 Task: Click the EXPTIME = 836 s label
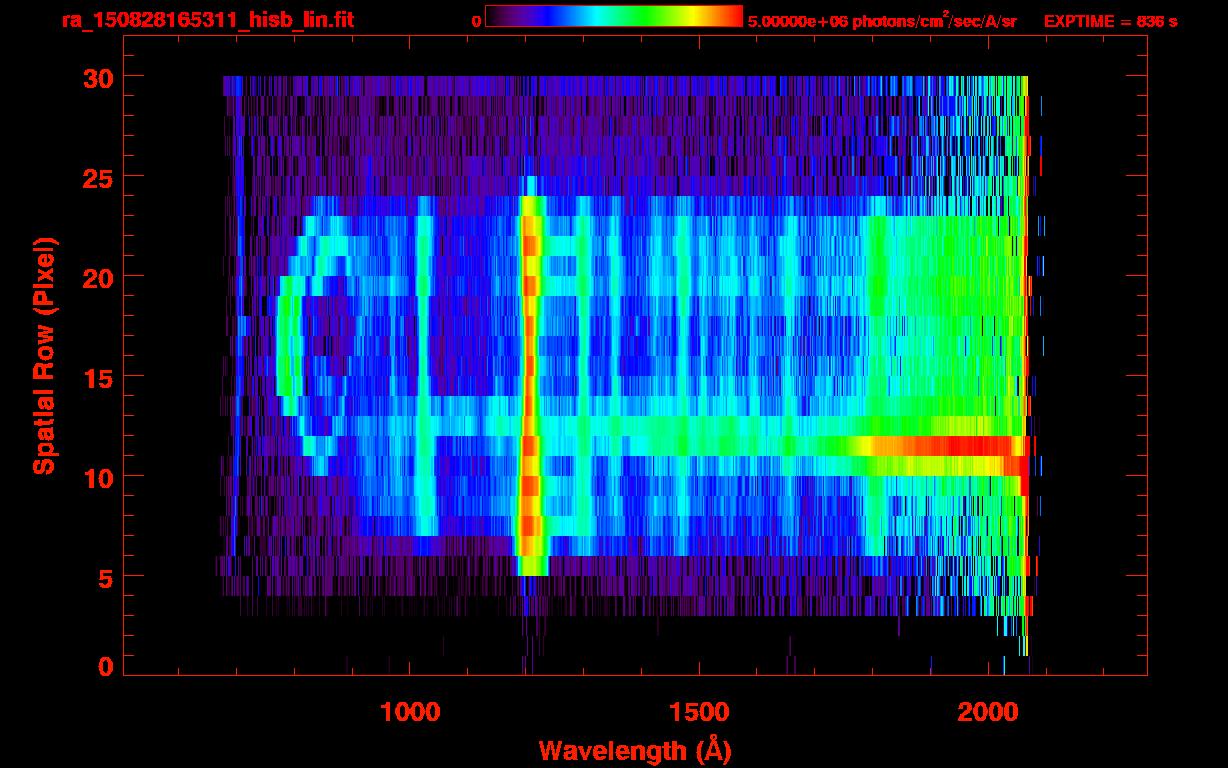(1110, 20)
